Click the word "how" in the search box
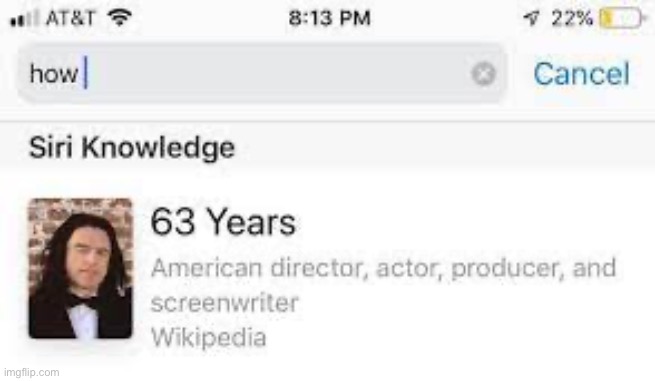The height and width of the screenshot is (381, 655). coord(54,74)
